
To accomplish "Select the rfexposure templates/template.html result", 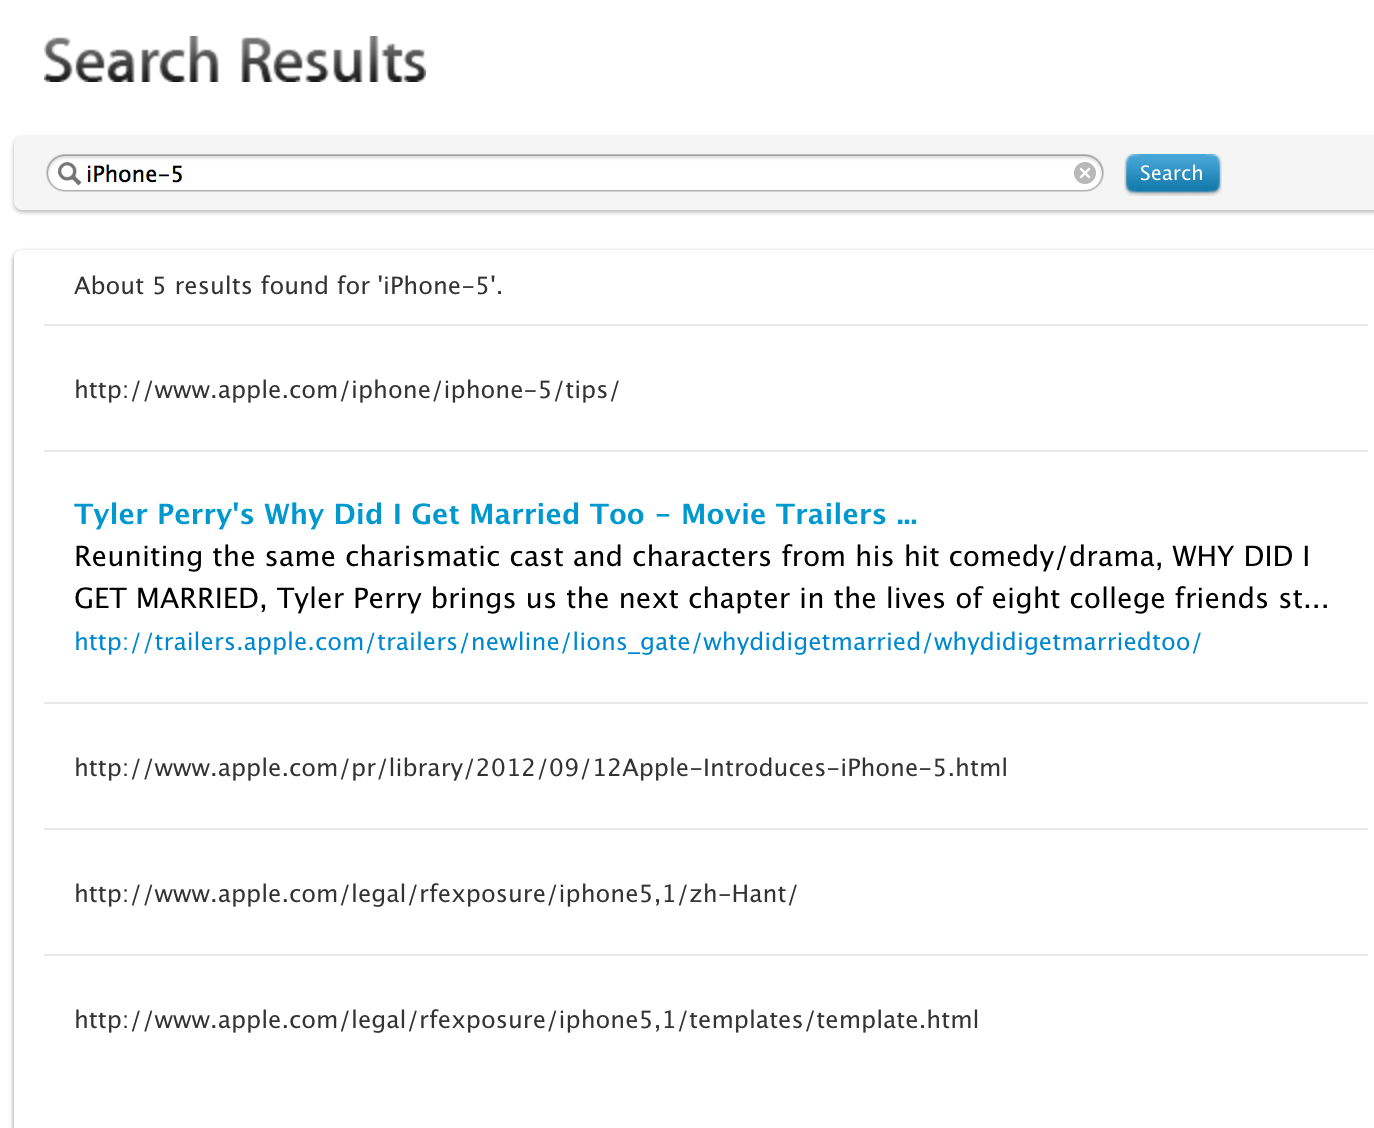I will [x=526, y=1020].
